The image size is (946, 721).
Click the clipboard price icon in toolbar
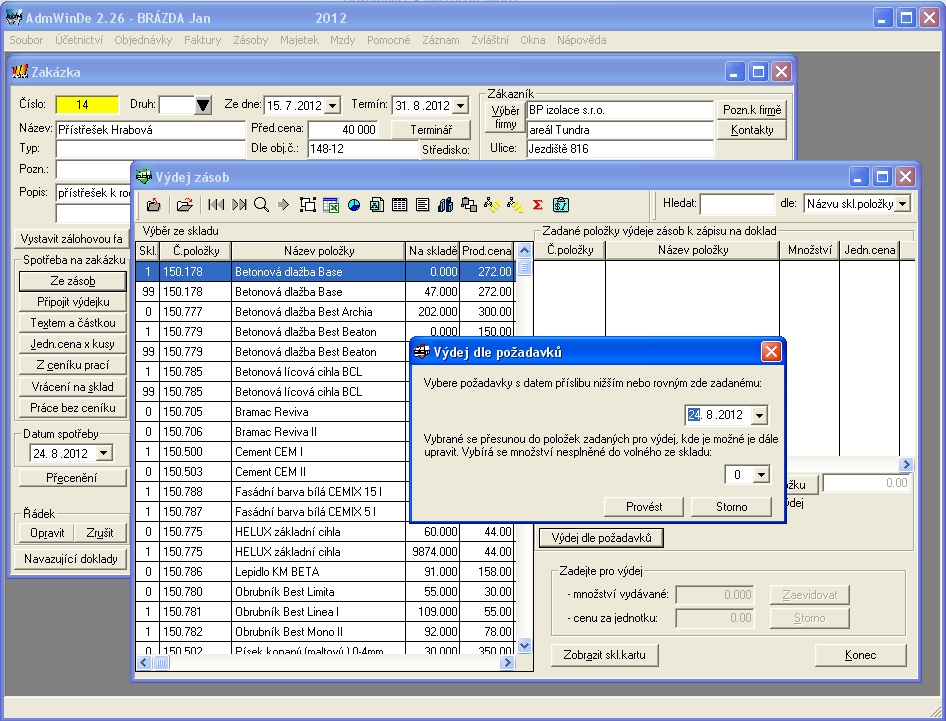click(x=561, y=205)
